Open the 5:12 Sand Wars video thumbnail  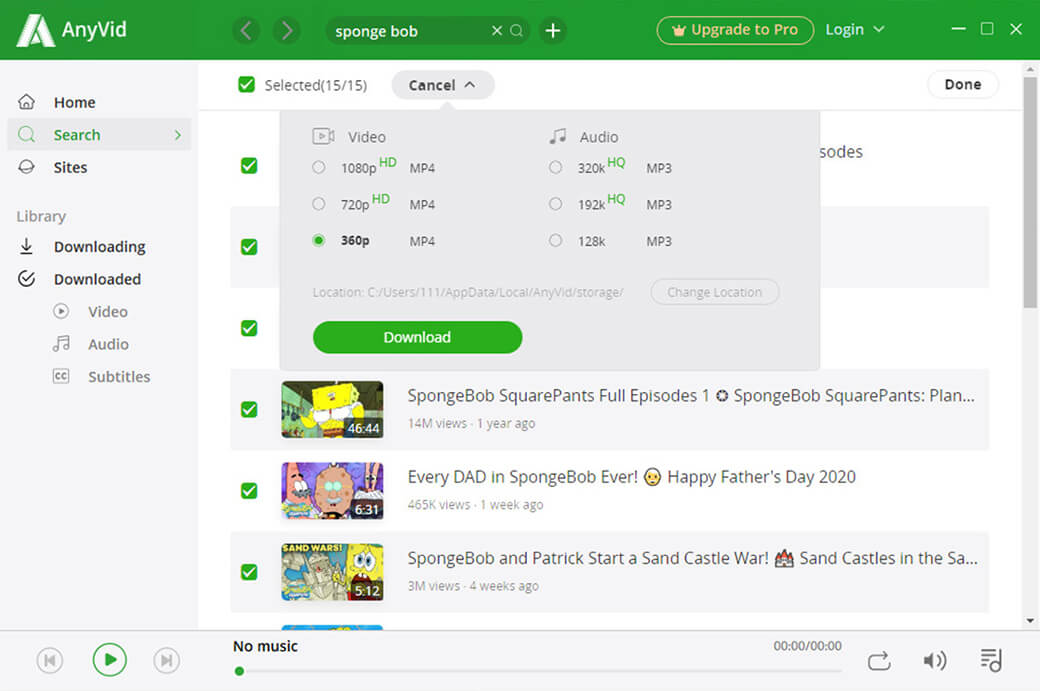tap(332, 572)
